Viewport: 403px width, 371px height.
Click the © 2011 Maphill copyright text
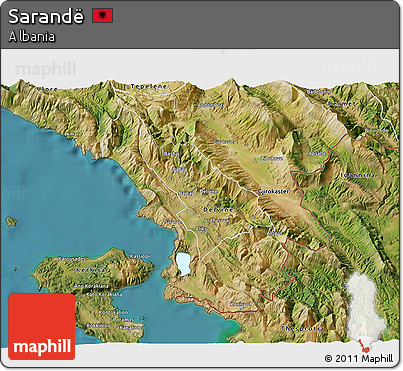click(x=359, y=359)
